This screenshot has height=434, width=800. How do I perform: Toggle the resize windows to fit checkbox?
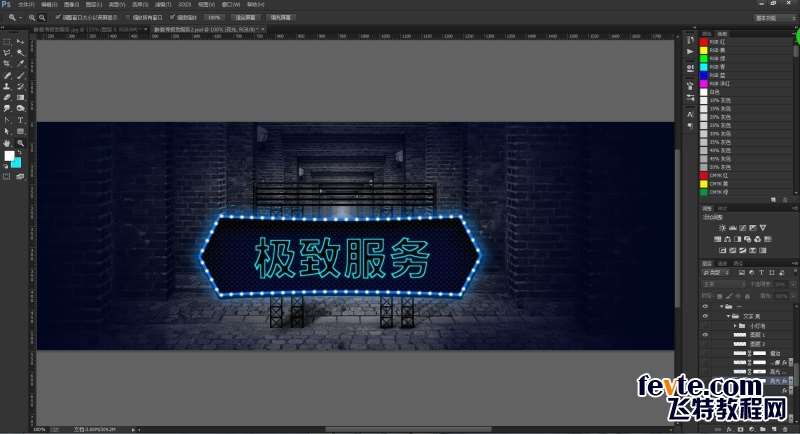coord(59,17)
